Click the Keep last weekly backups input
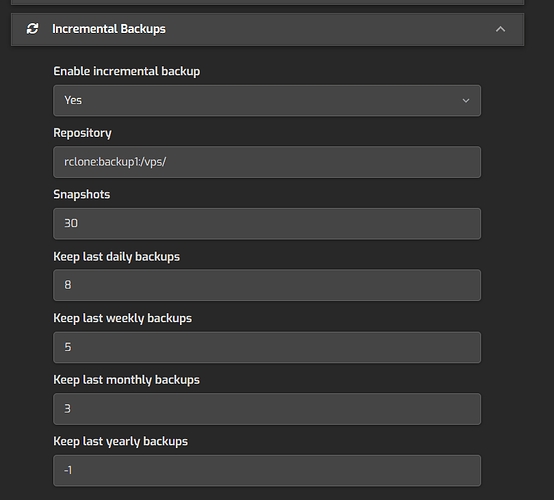 point(267,347)
